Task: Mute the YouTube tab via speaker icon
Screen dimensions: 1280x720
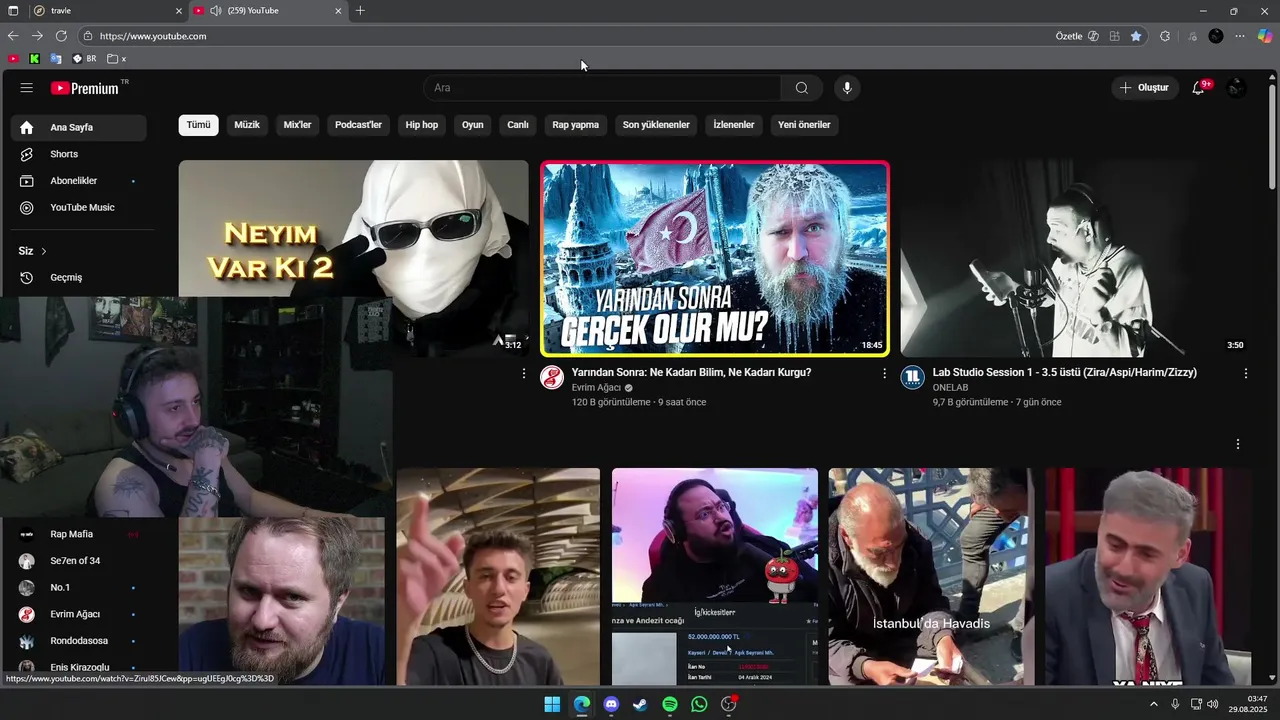Action: 215,11
